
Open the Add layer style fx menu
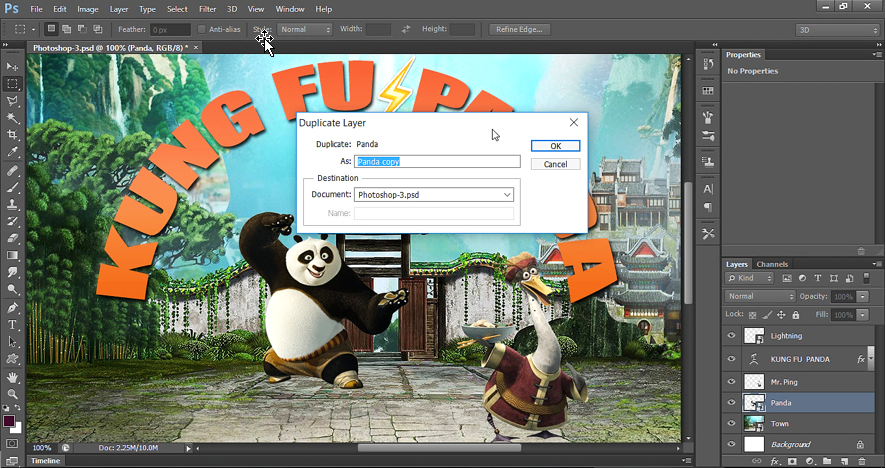[x=775, y=462]
